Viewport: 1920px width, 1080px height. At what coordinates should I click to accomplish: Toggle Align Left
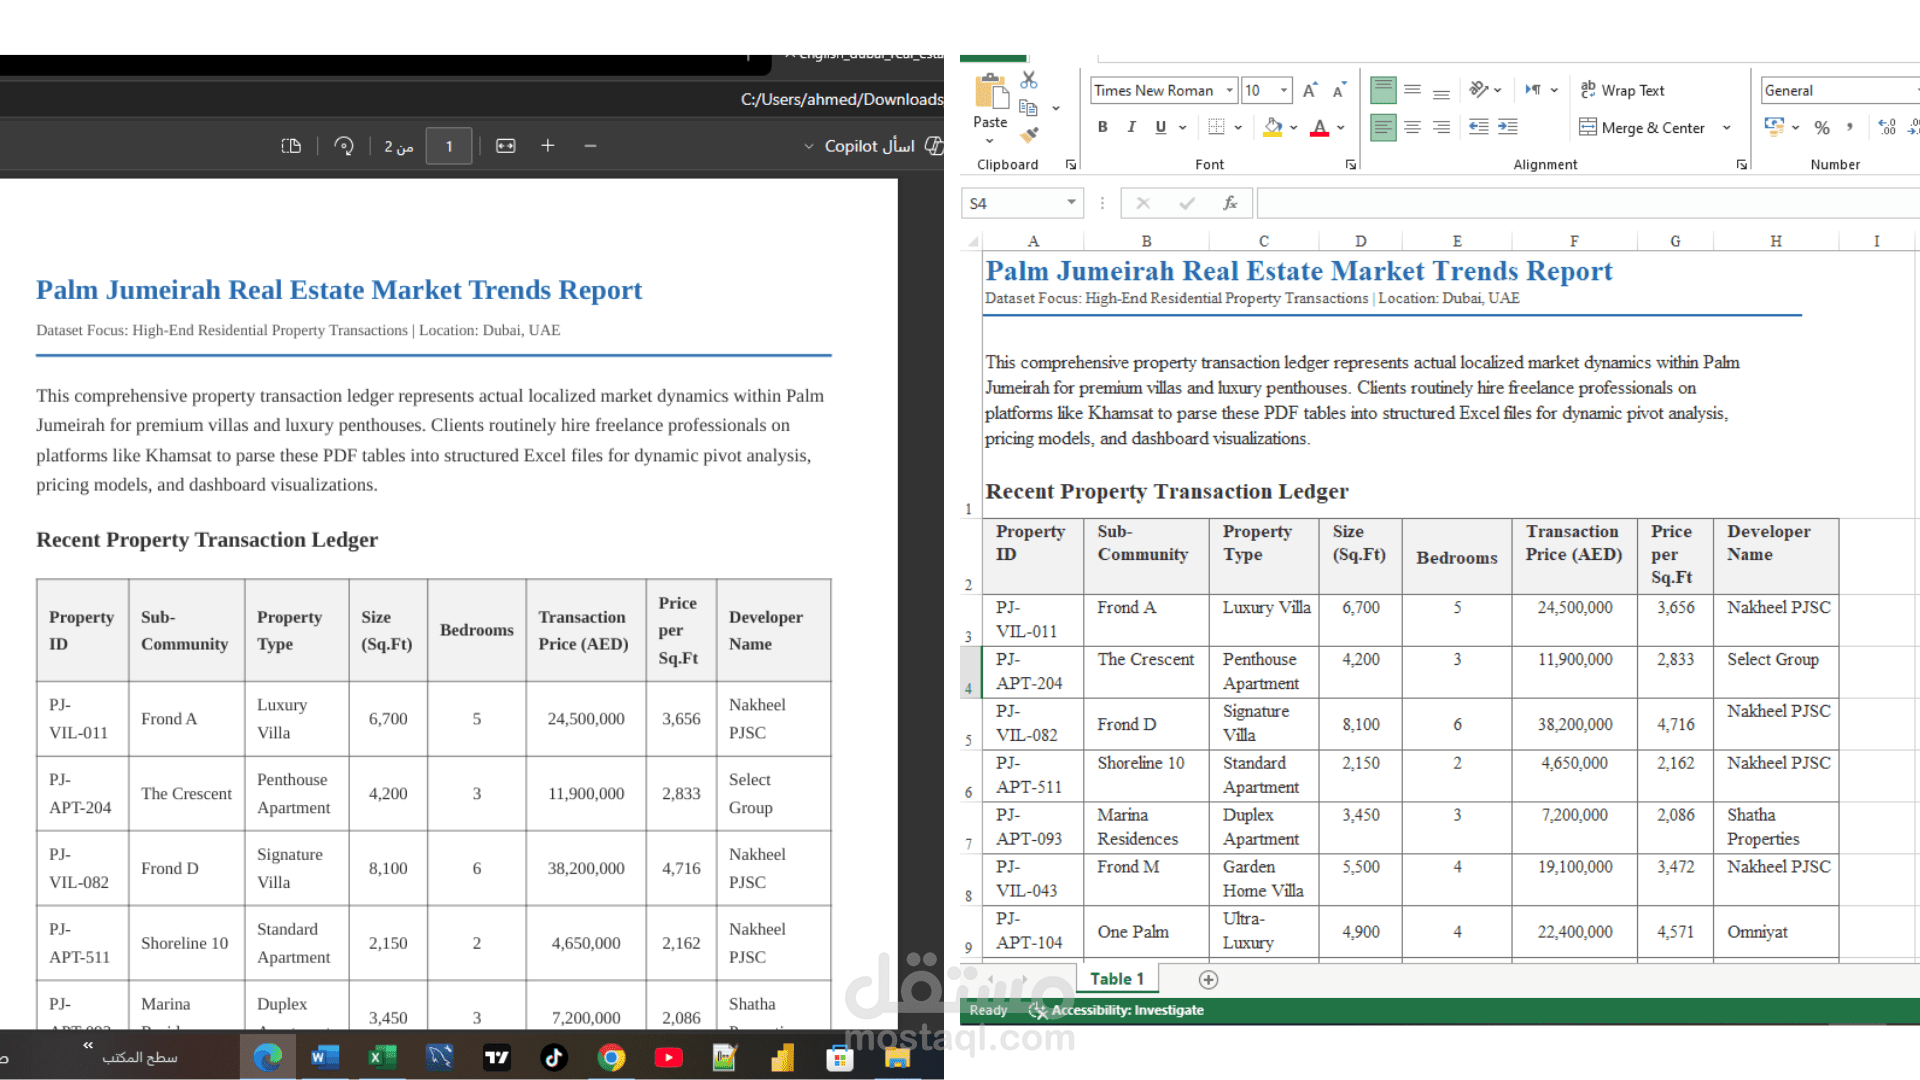tap(1383, 127)
